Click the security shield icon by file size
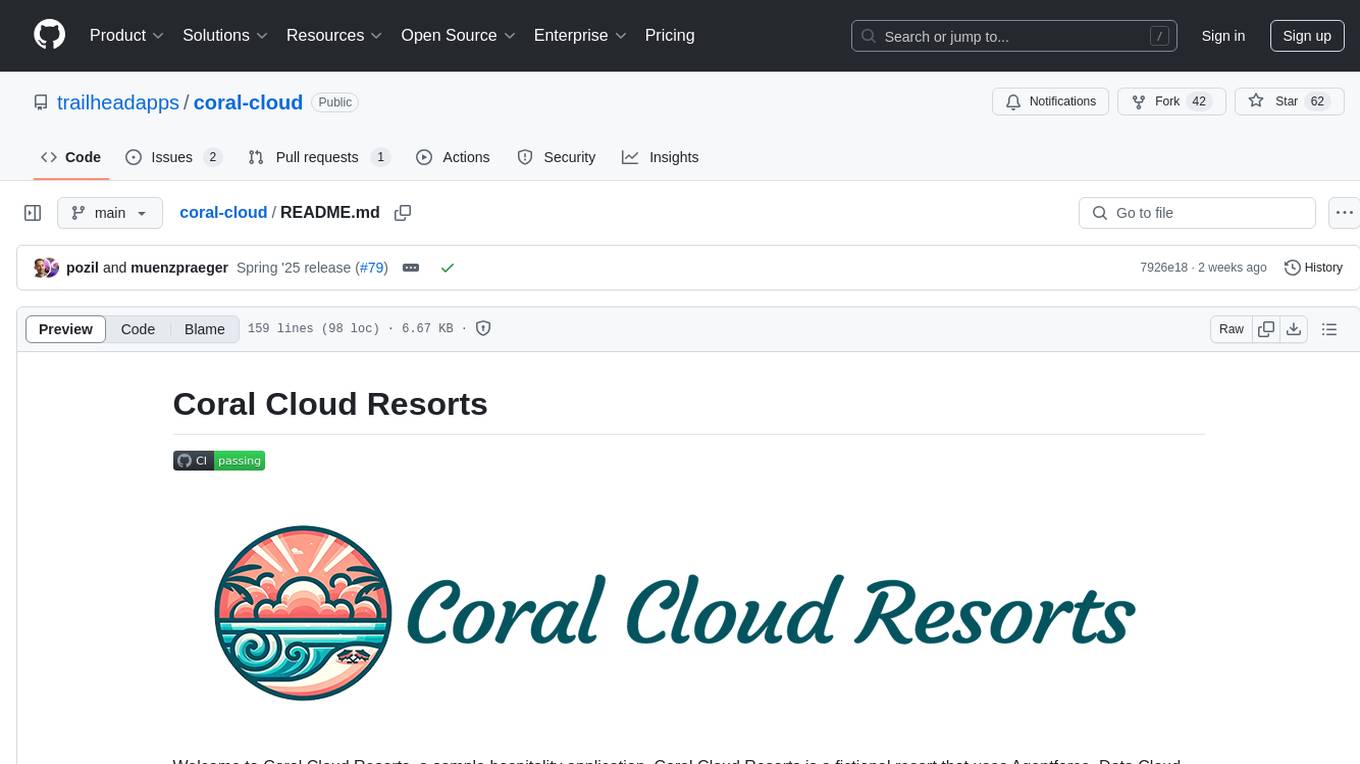The height and width of the screenshot is (764, 1360). coord(483,328)
